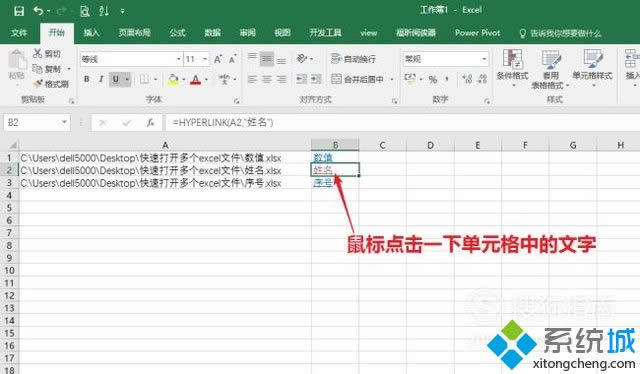Click the Tell me what to do box
Image resolution: width=640 pixels, height=374 pixels.
coord(560,33)
